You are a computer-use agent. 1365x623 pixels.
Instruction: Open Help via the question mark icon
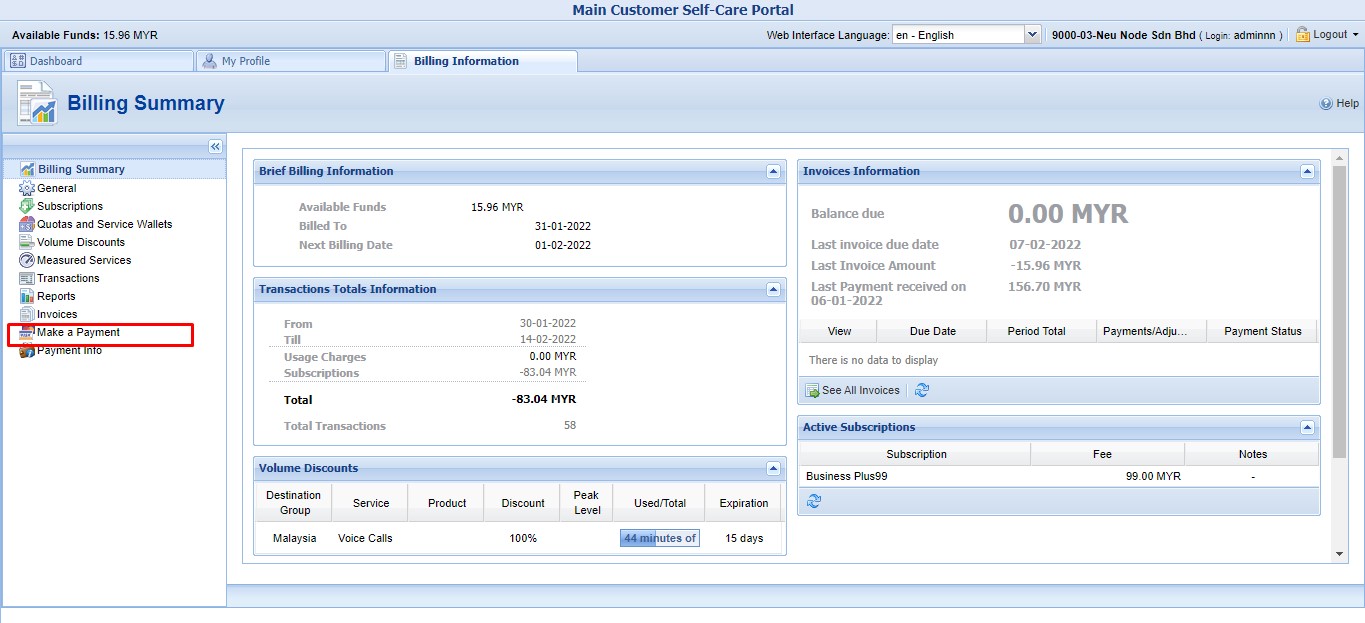pos(1326,103)
